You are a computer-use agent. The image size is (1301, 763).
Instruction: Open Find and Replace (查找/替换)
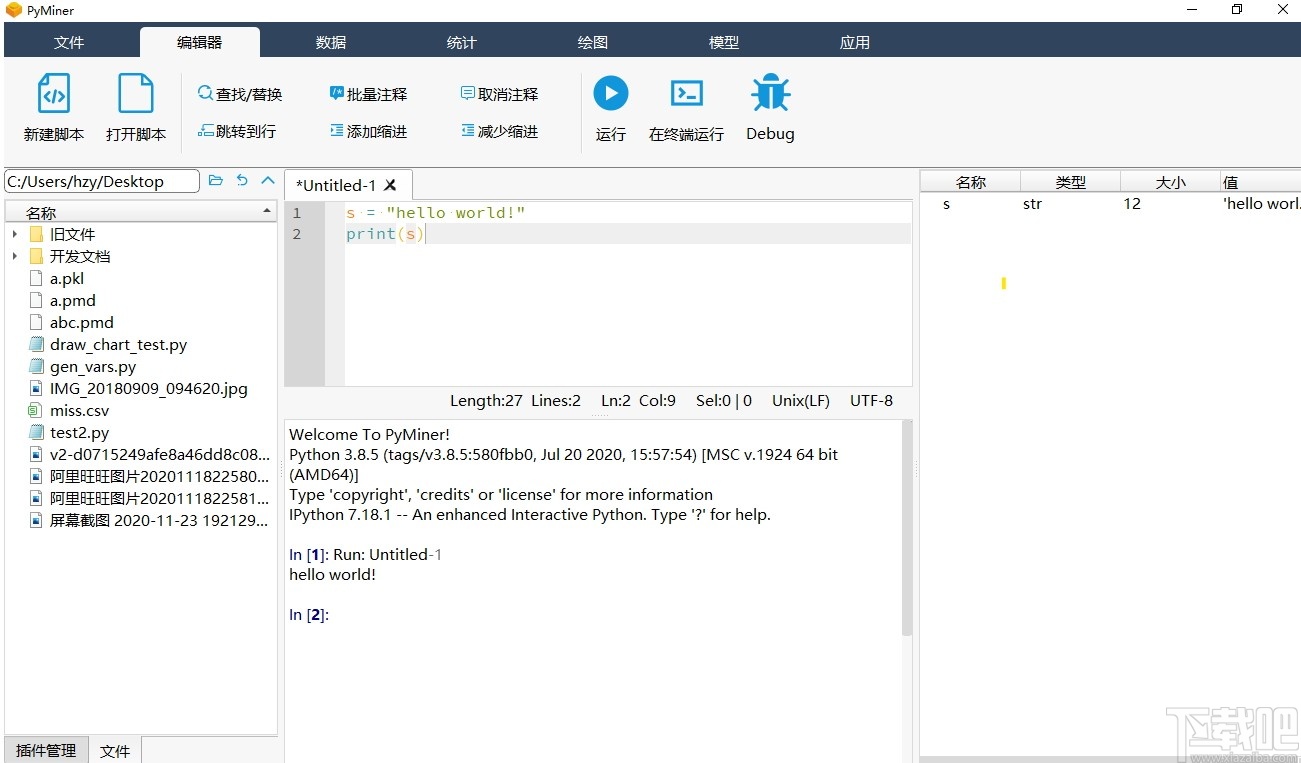[x=240, y=93]
